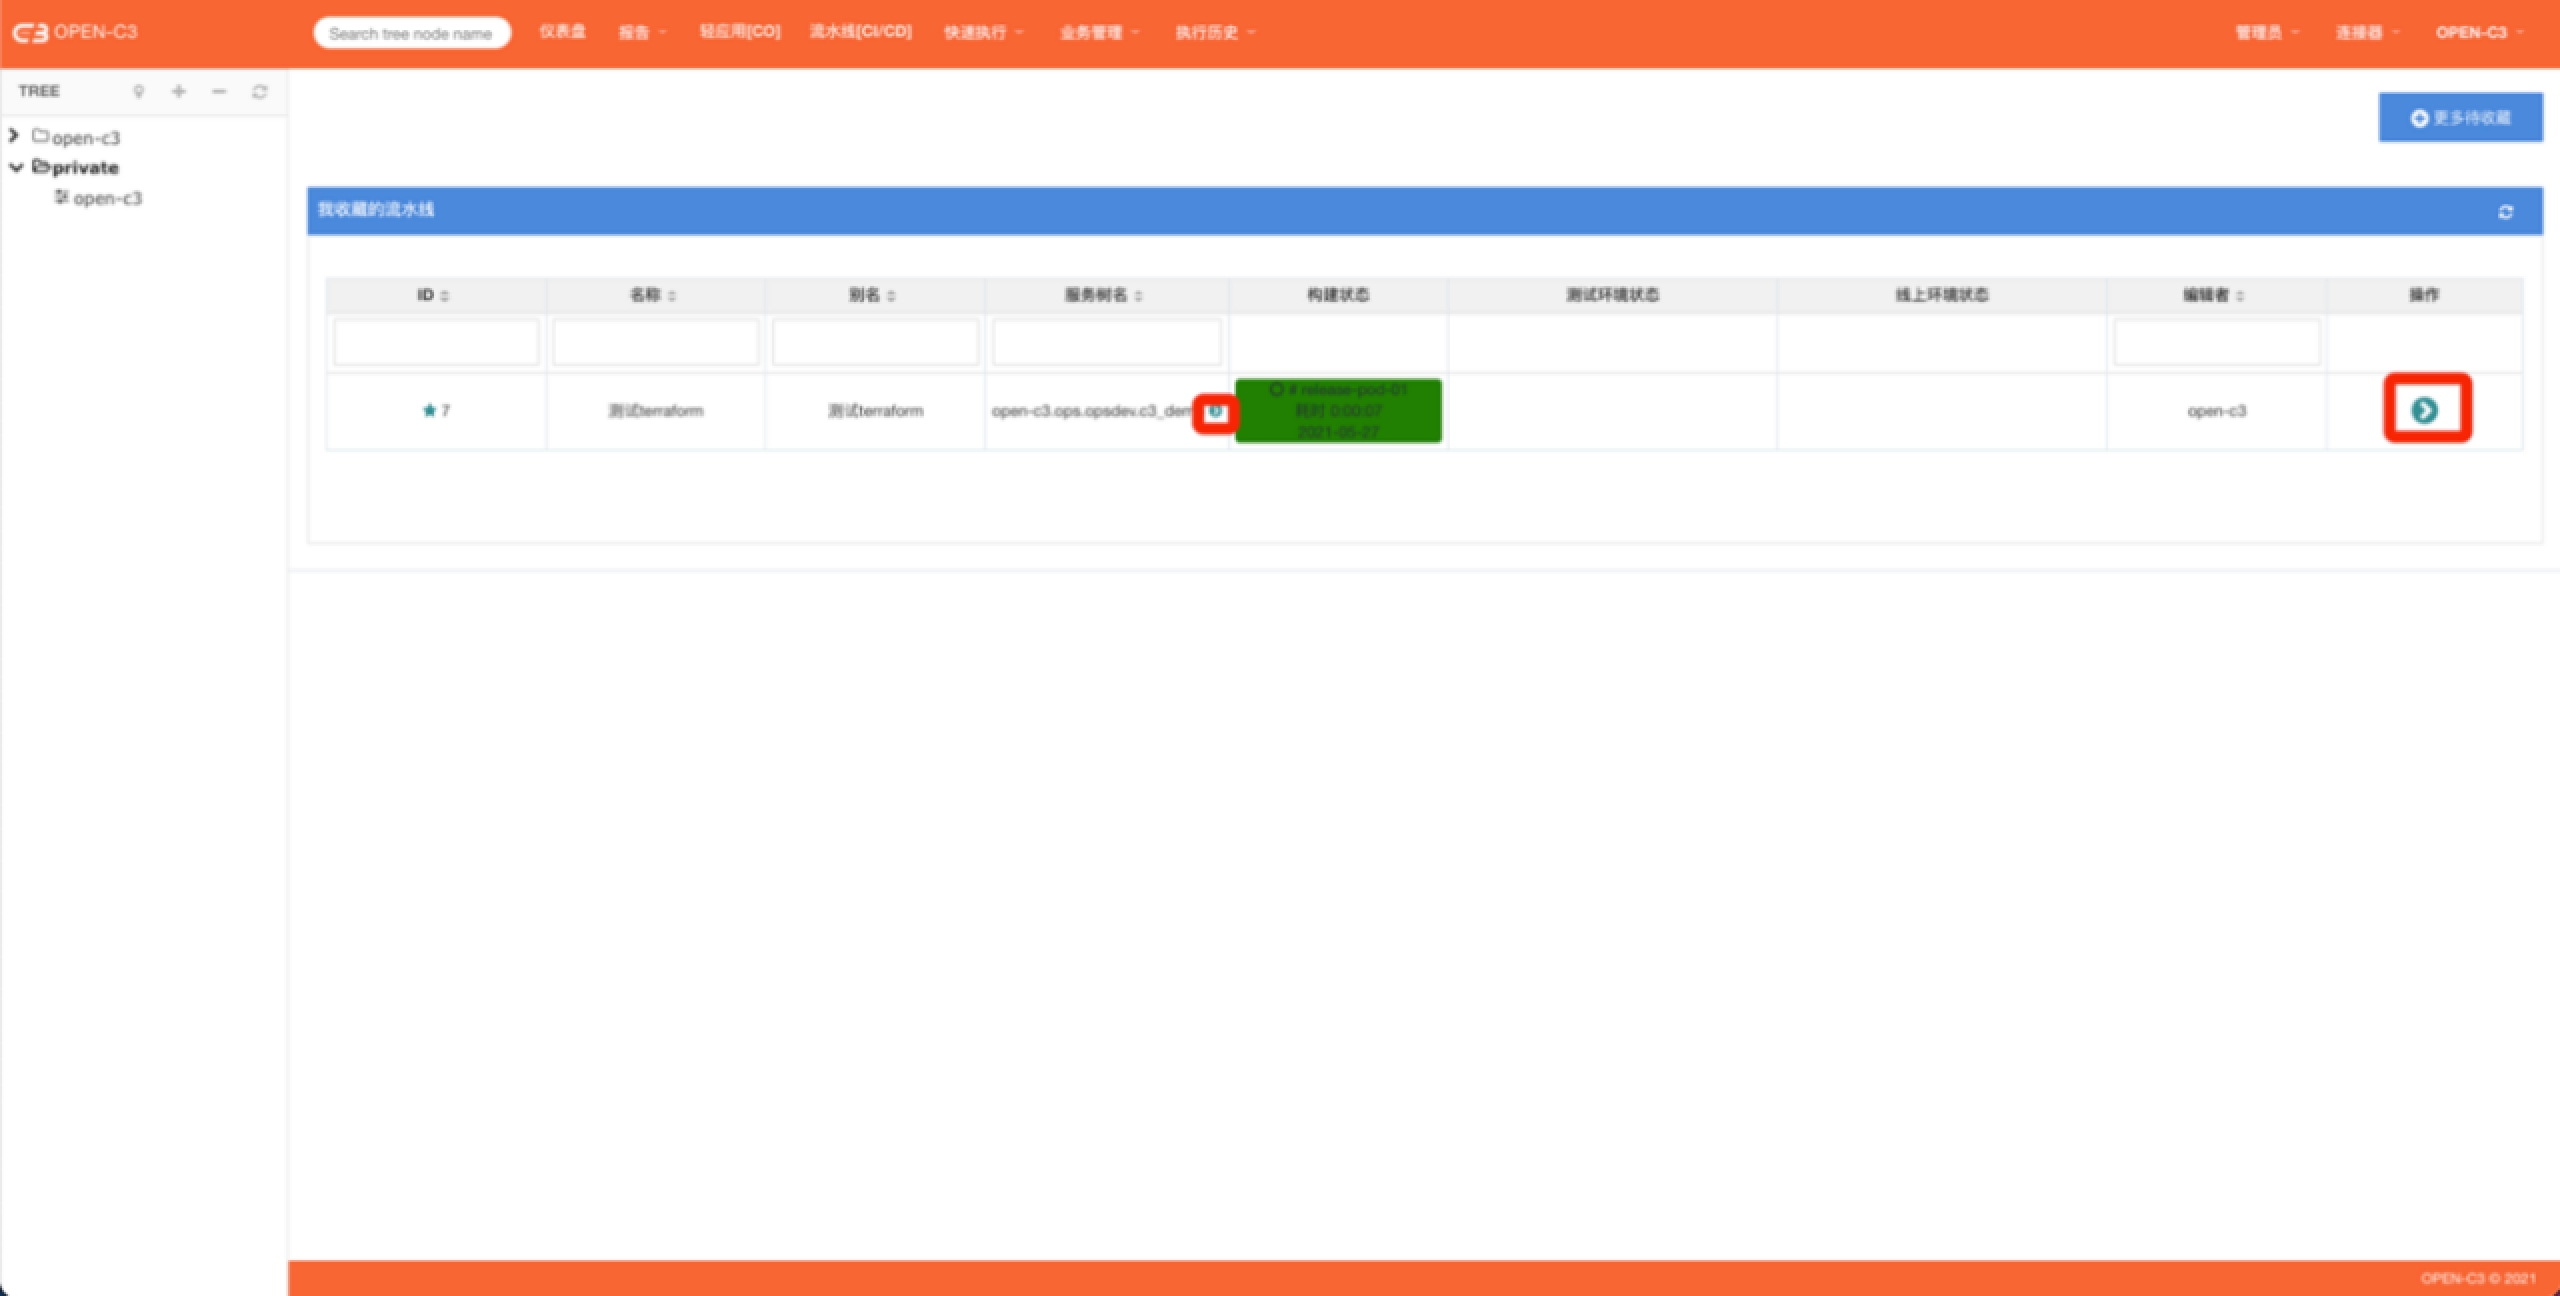Click the OPEN-C3 logo
The height and width of the screenshot is (1296, 2560).
tap(75, 32)
